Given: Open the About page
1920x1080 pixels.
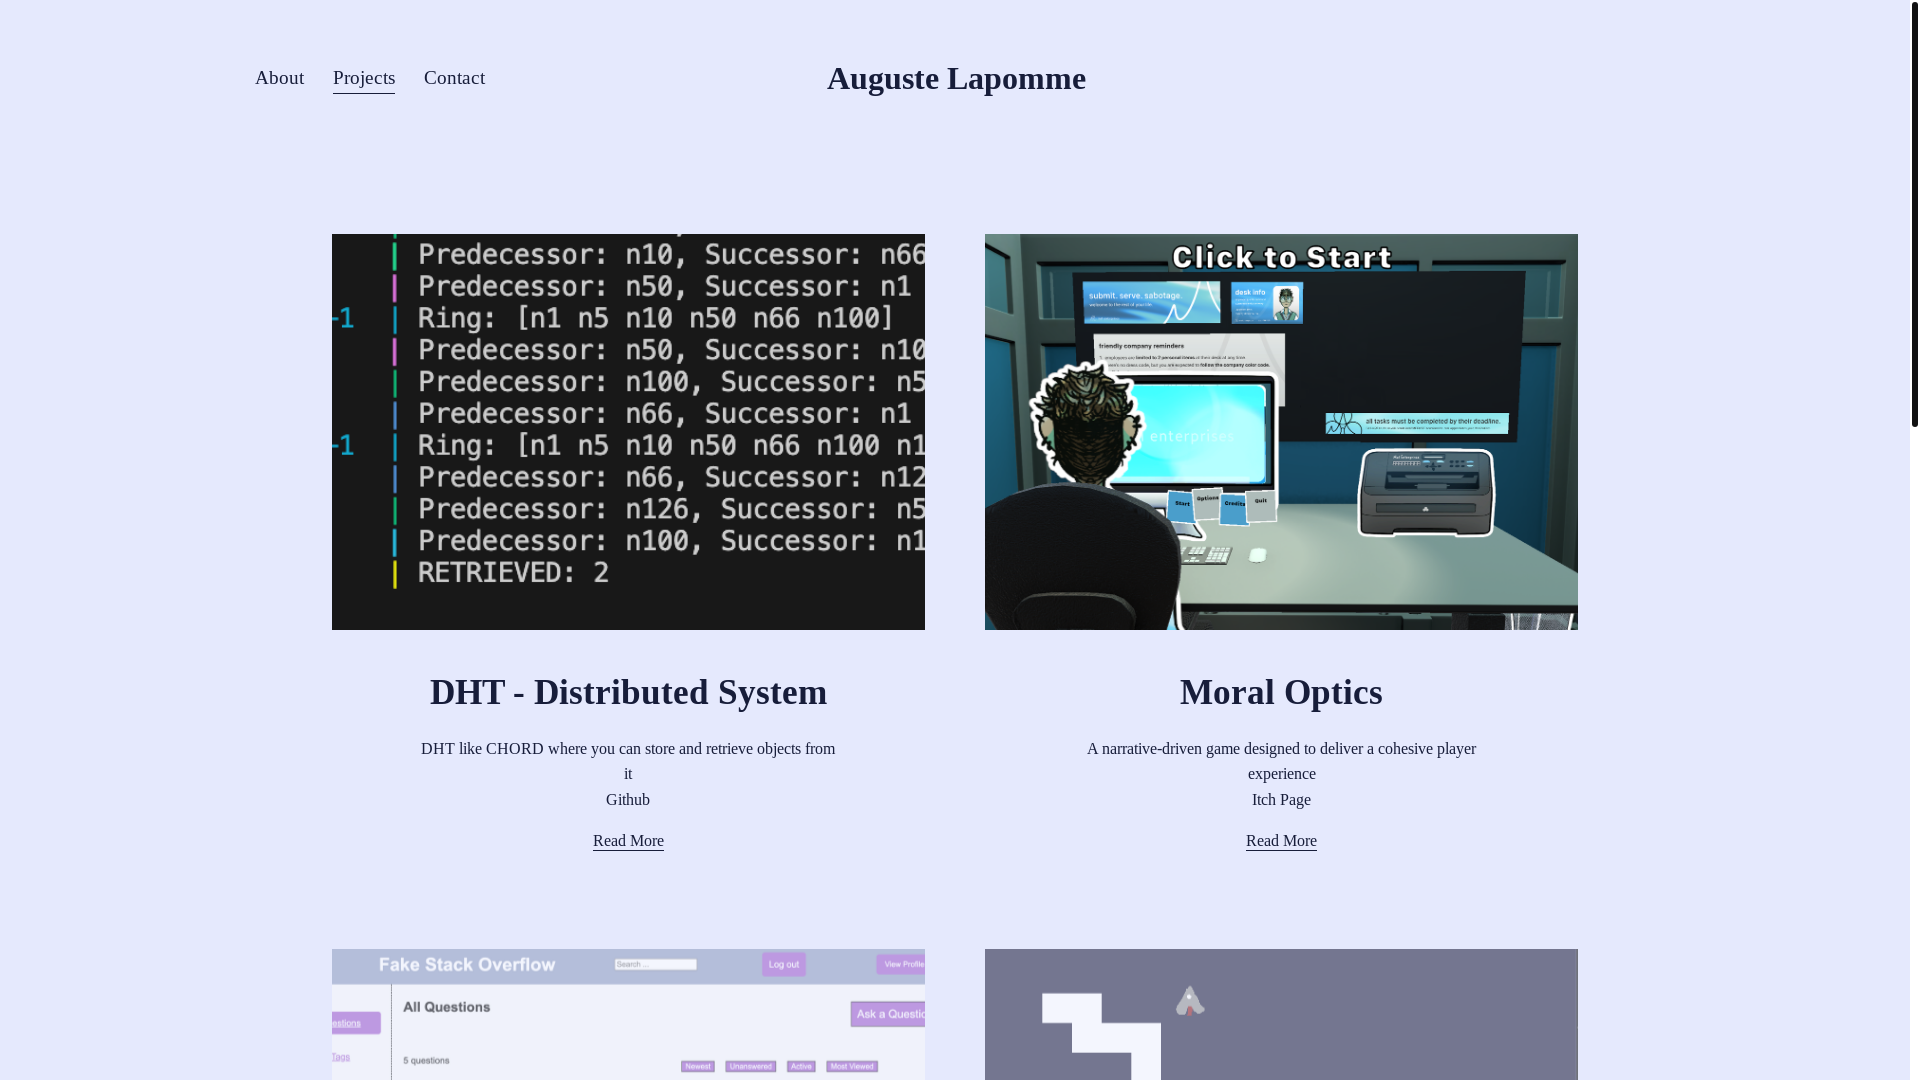Looking at the screenshot, I should click(x=279, y=78).
